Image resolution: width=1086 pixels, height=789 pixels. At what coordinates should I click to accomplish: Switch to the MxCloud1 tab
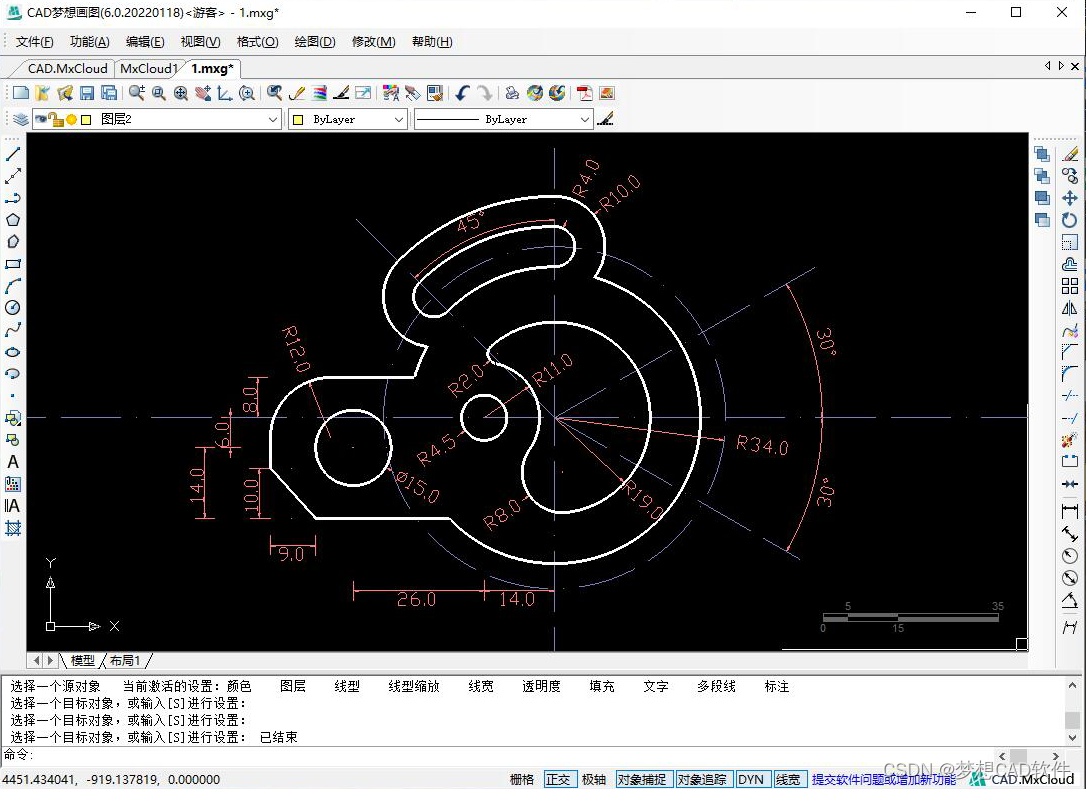pyautogui.click(x=148, y=69)
